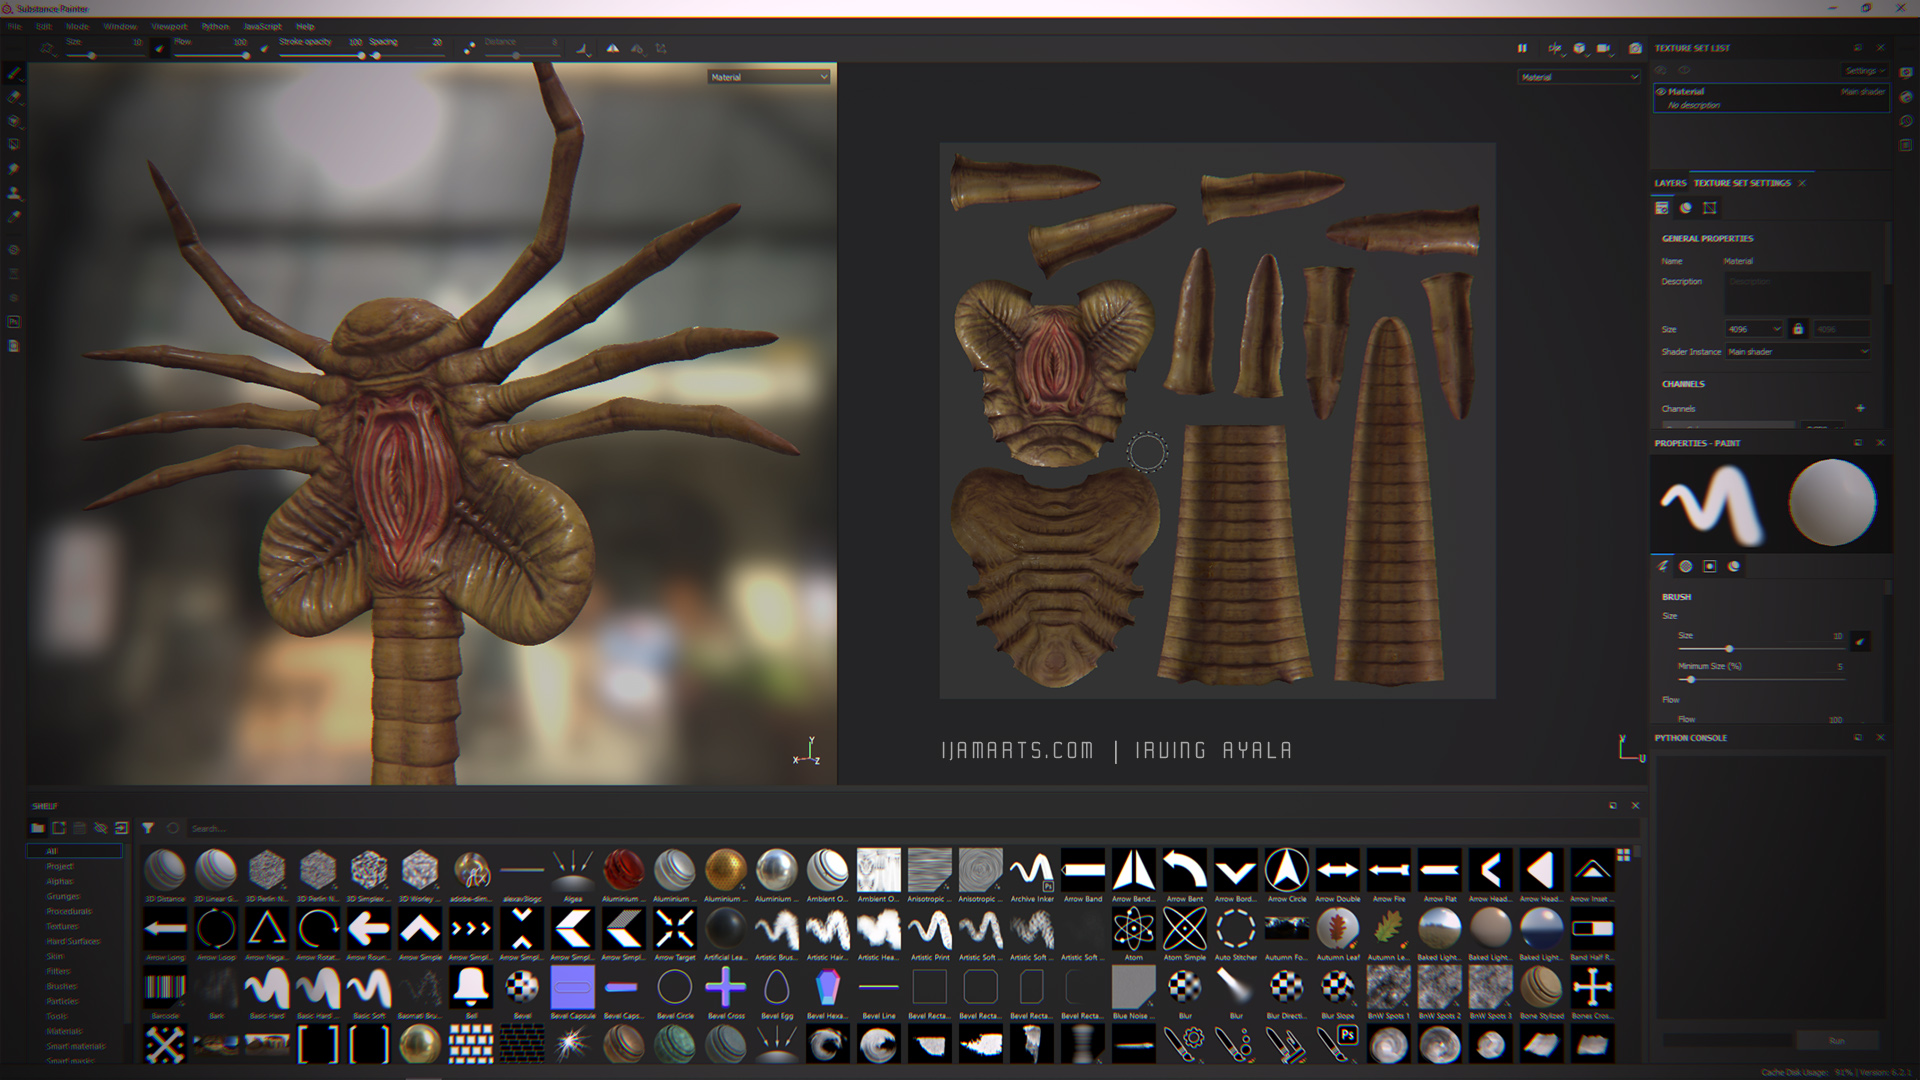Select the Polygon Fill tool

pyautogui.click(x=14, y=145)
